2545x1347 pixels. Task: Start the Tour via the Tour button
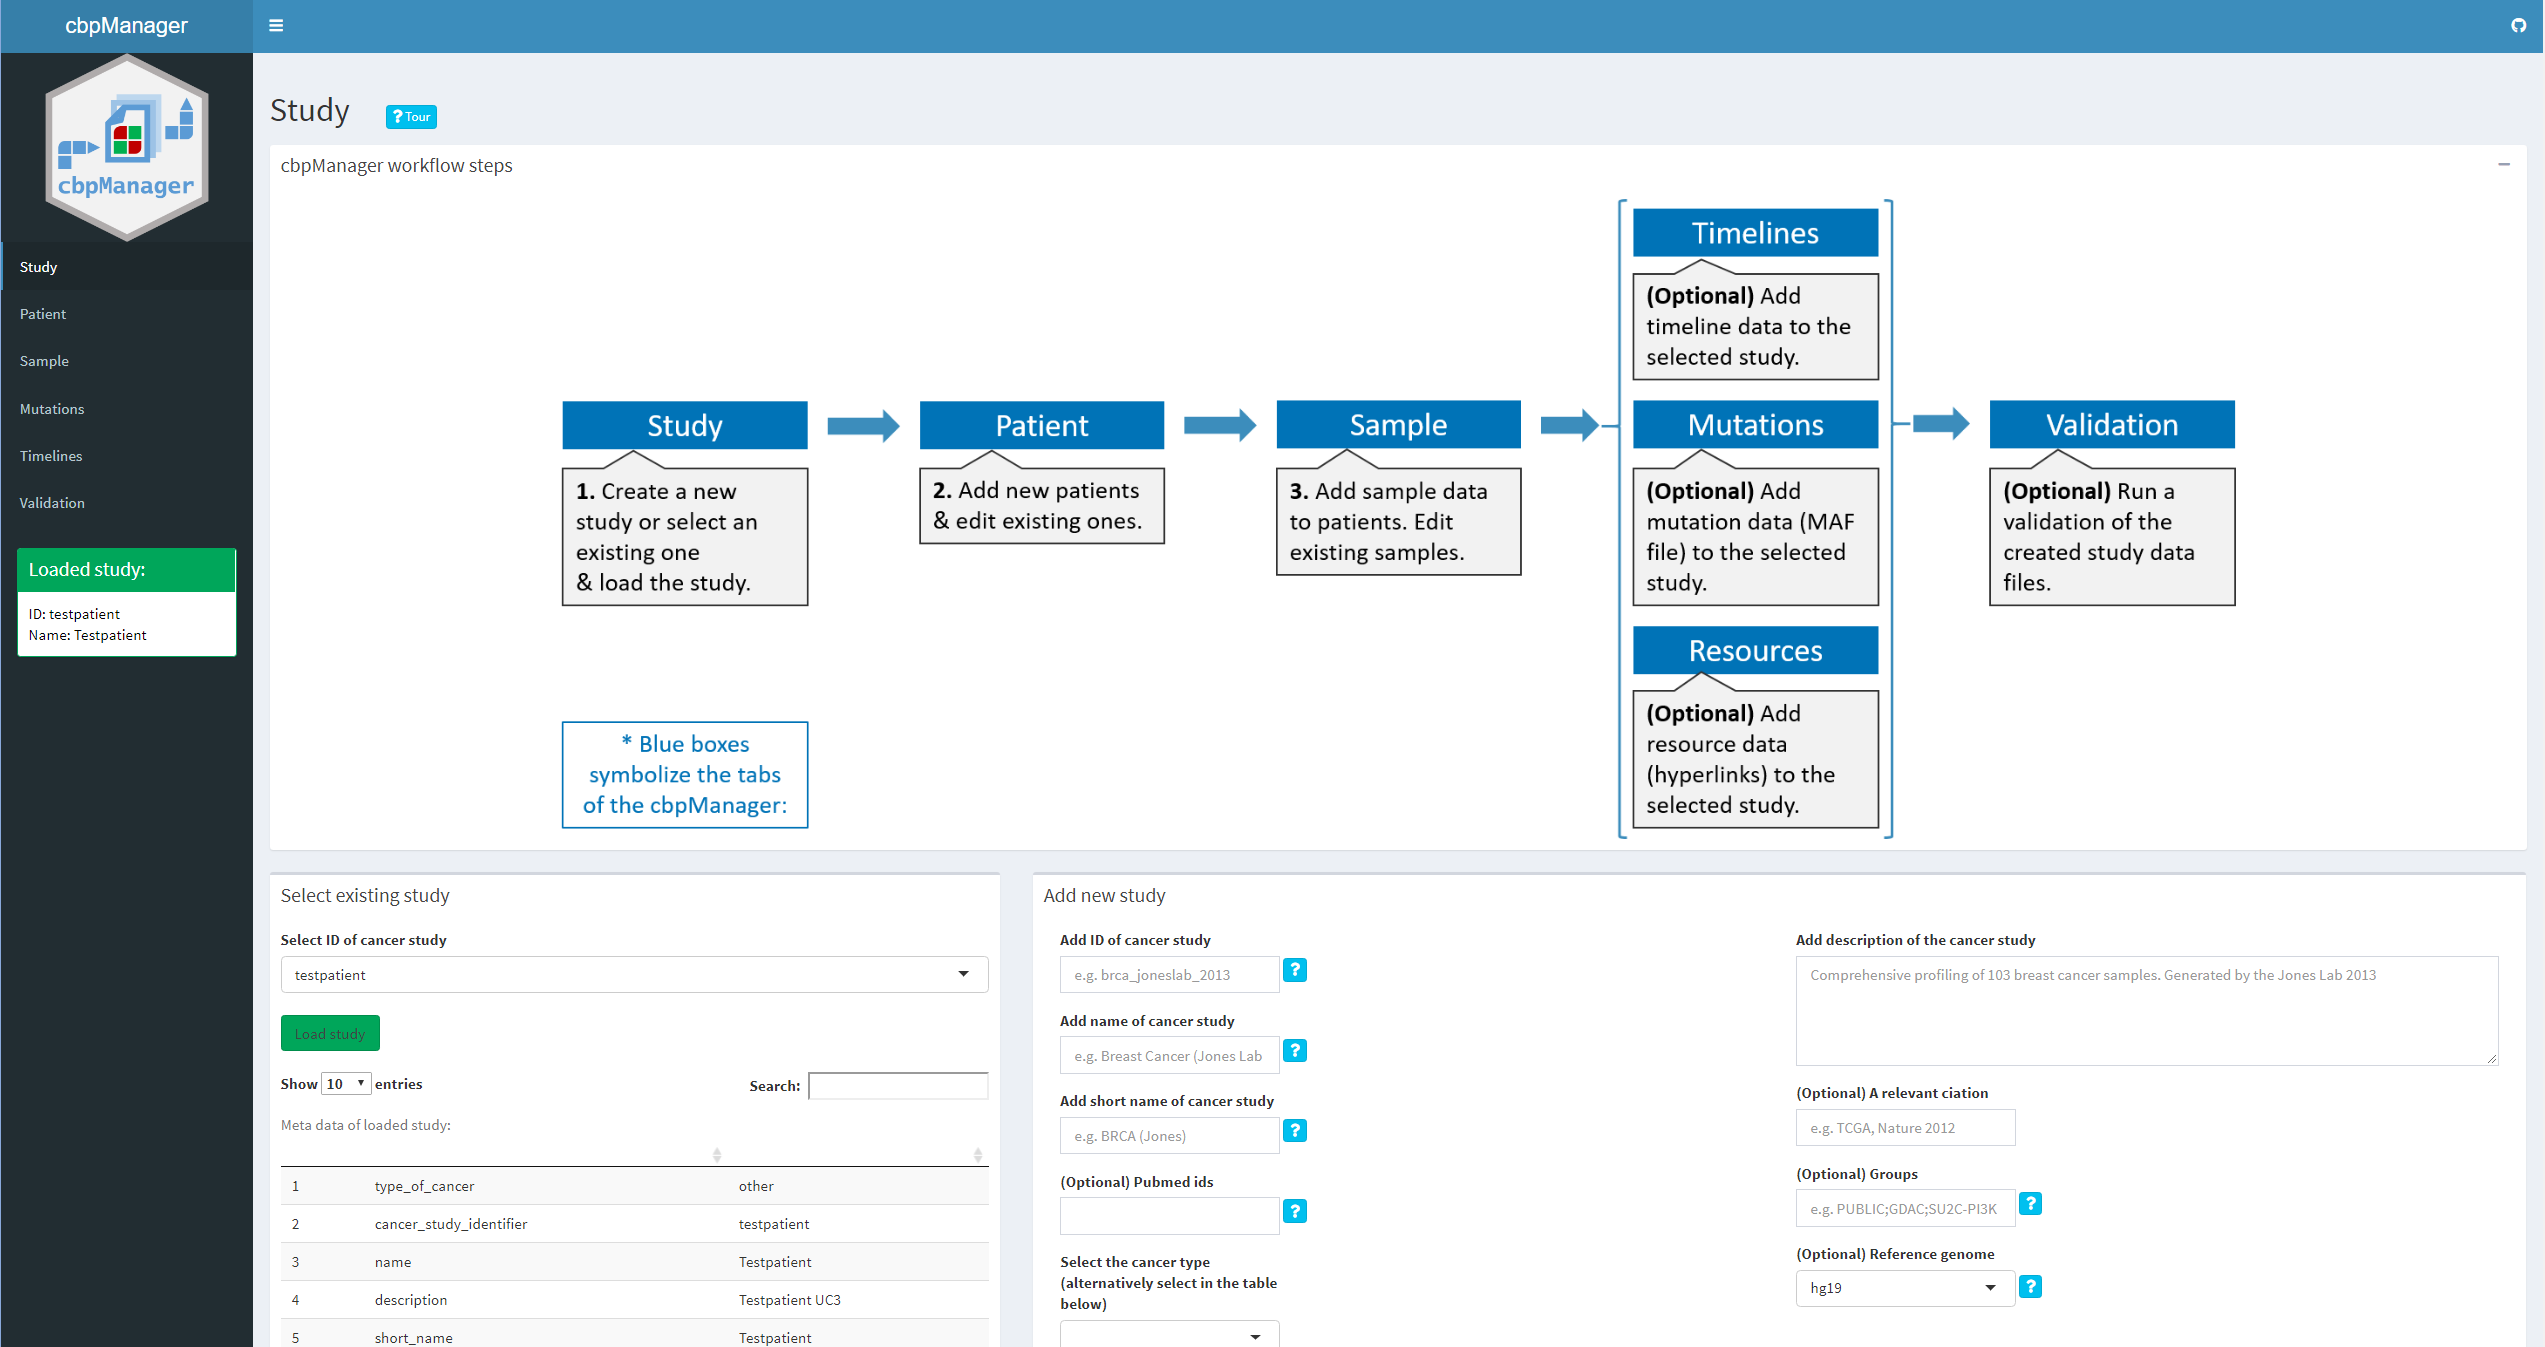(x=411, y=117)
